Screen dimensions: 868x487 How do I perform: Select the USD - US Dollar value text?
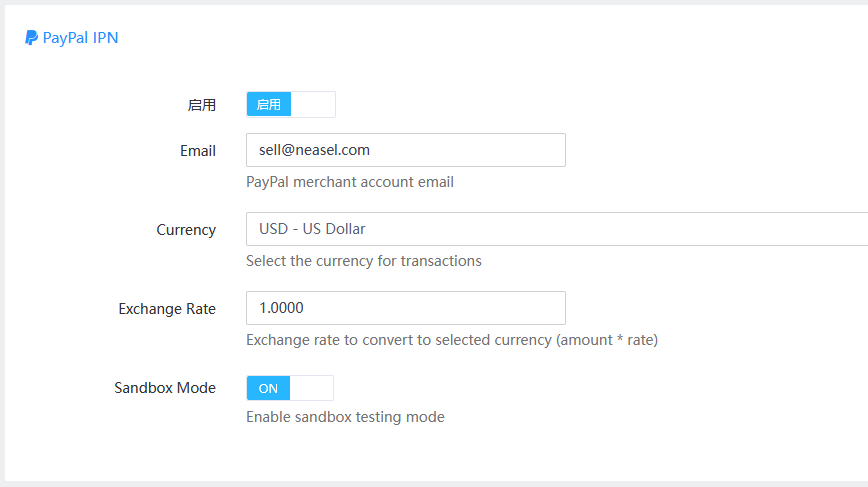(312, 229)
